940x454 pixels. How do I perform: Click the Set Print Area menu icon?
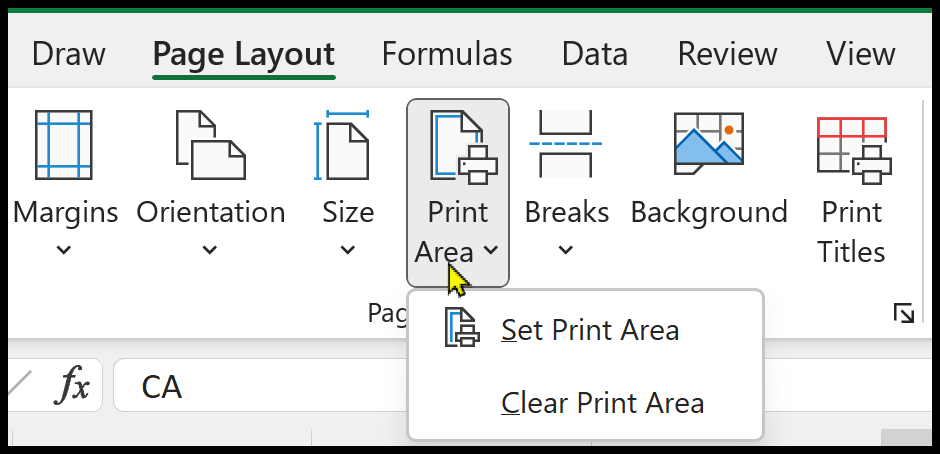(x=462, y=327)
